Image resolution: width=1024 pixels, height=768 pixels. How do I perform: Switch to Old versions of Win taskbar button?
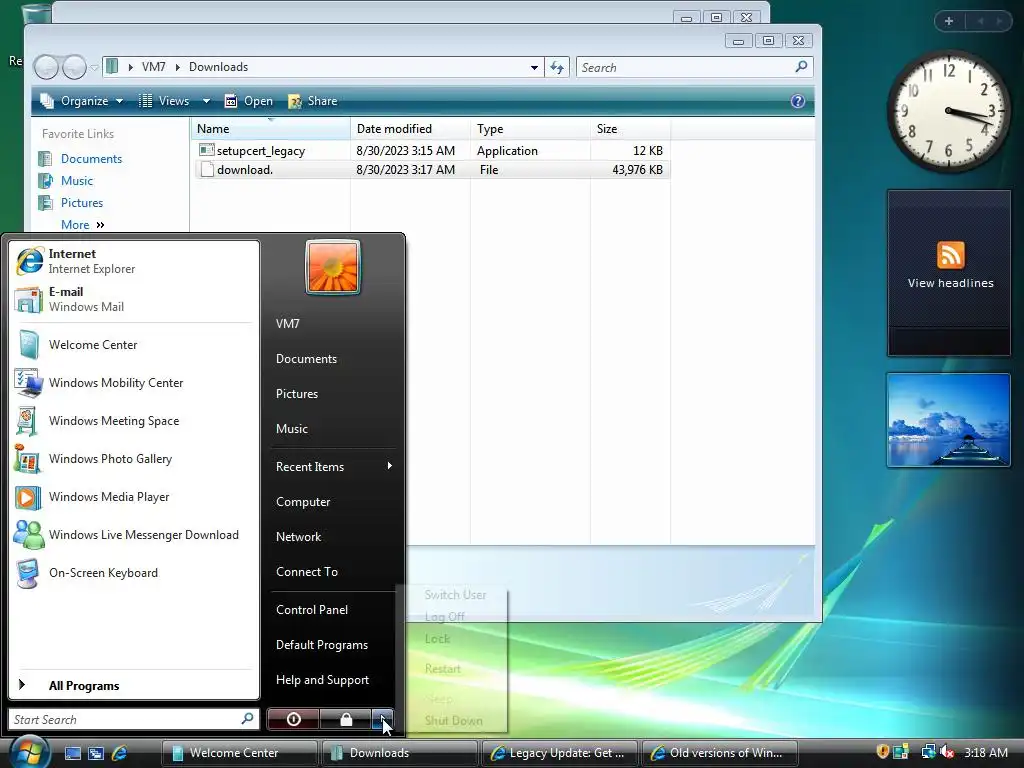(720, 753)
